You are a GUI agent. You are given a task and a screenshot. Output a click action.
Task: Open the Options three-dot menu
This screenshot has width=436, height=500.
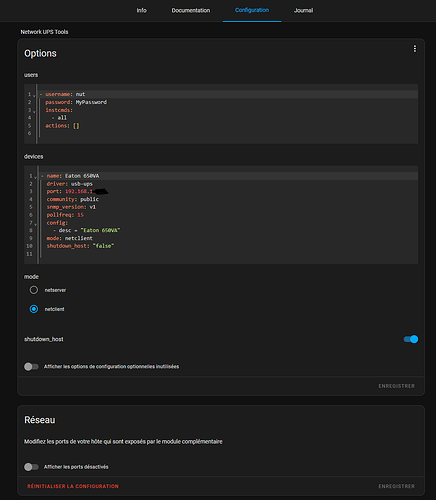415,49
